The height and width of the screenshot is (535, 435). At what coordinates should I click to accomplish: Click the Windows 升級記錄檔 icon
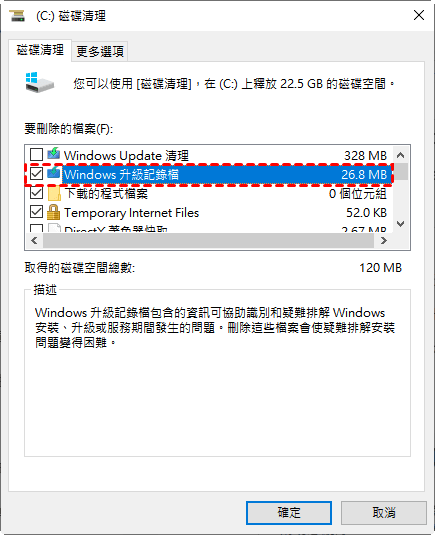click(54, 173)
